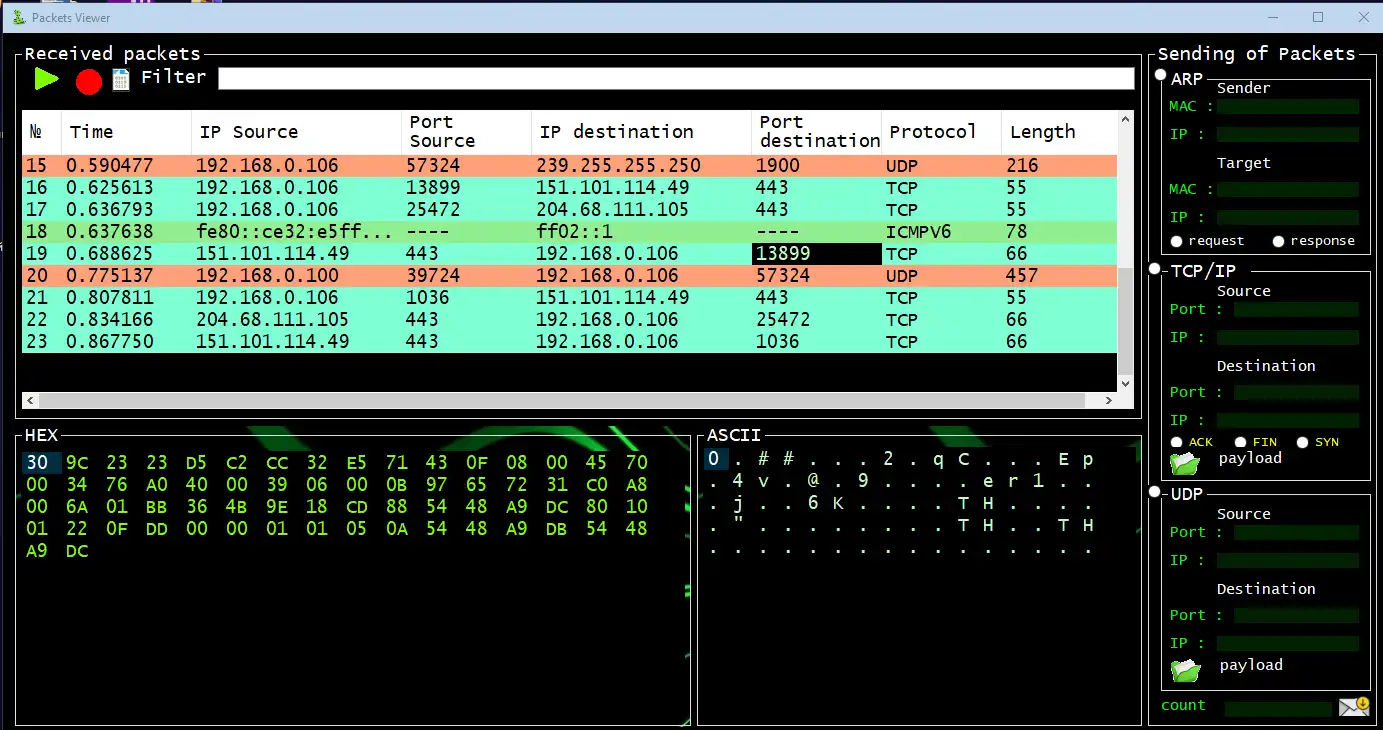Viewport: 1383px width, 730px height.
Task: Focus the ARP Target MAC field
Action: 1288,189
